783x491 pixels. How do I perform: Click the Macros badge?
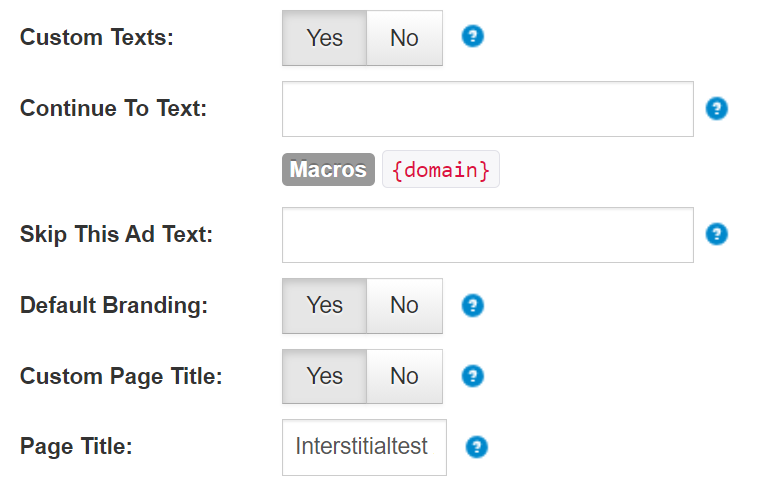click(328, 170)
